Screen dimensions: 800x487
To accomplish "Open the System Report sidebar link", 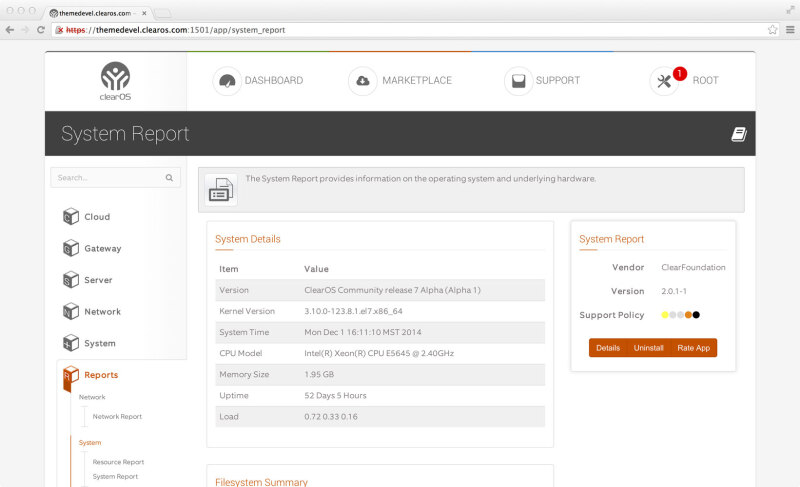I will (115, 476).
